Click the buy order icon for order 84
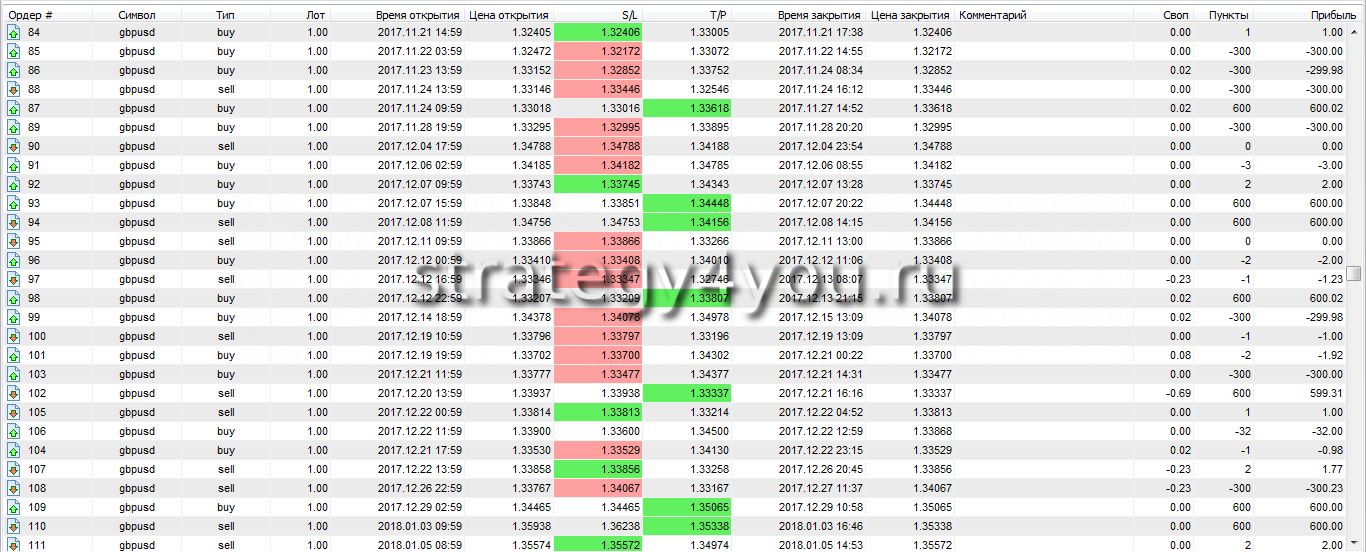The image size is (1366, 552). pyautogui.click(x=14, y=32)
